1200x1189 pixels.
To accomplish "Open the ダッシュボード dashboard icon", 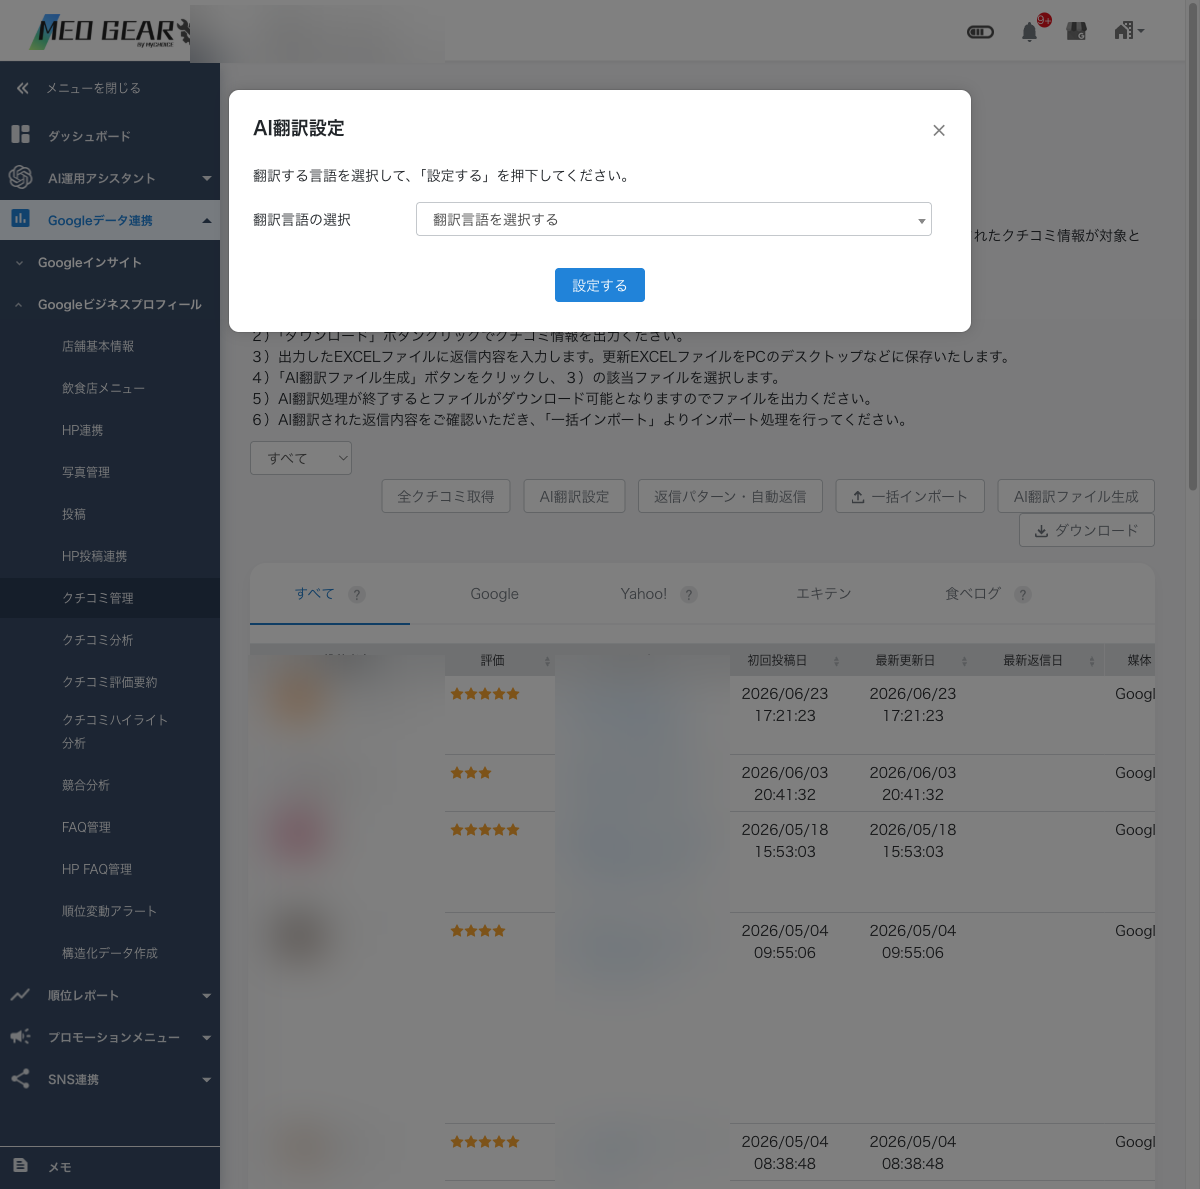I will point(20,134).
